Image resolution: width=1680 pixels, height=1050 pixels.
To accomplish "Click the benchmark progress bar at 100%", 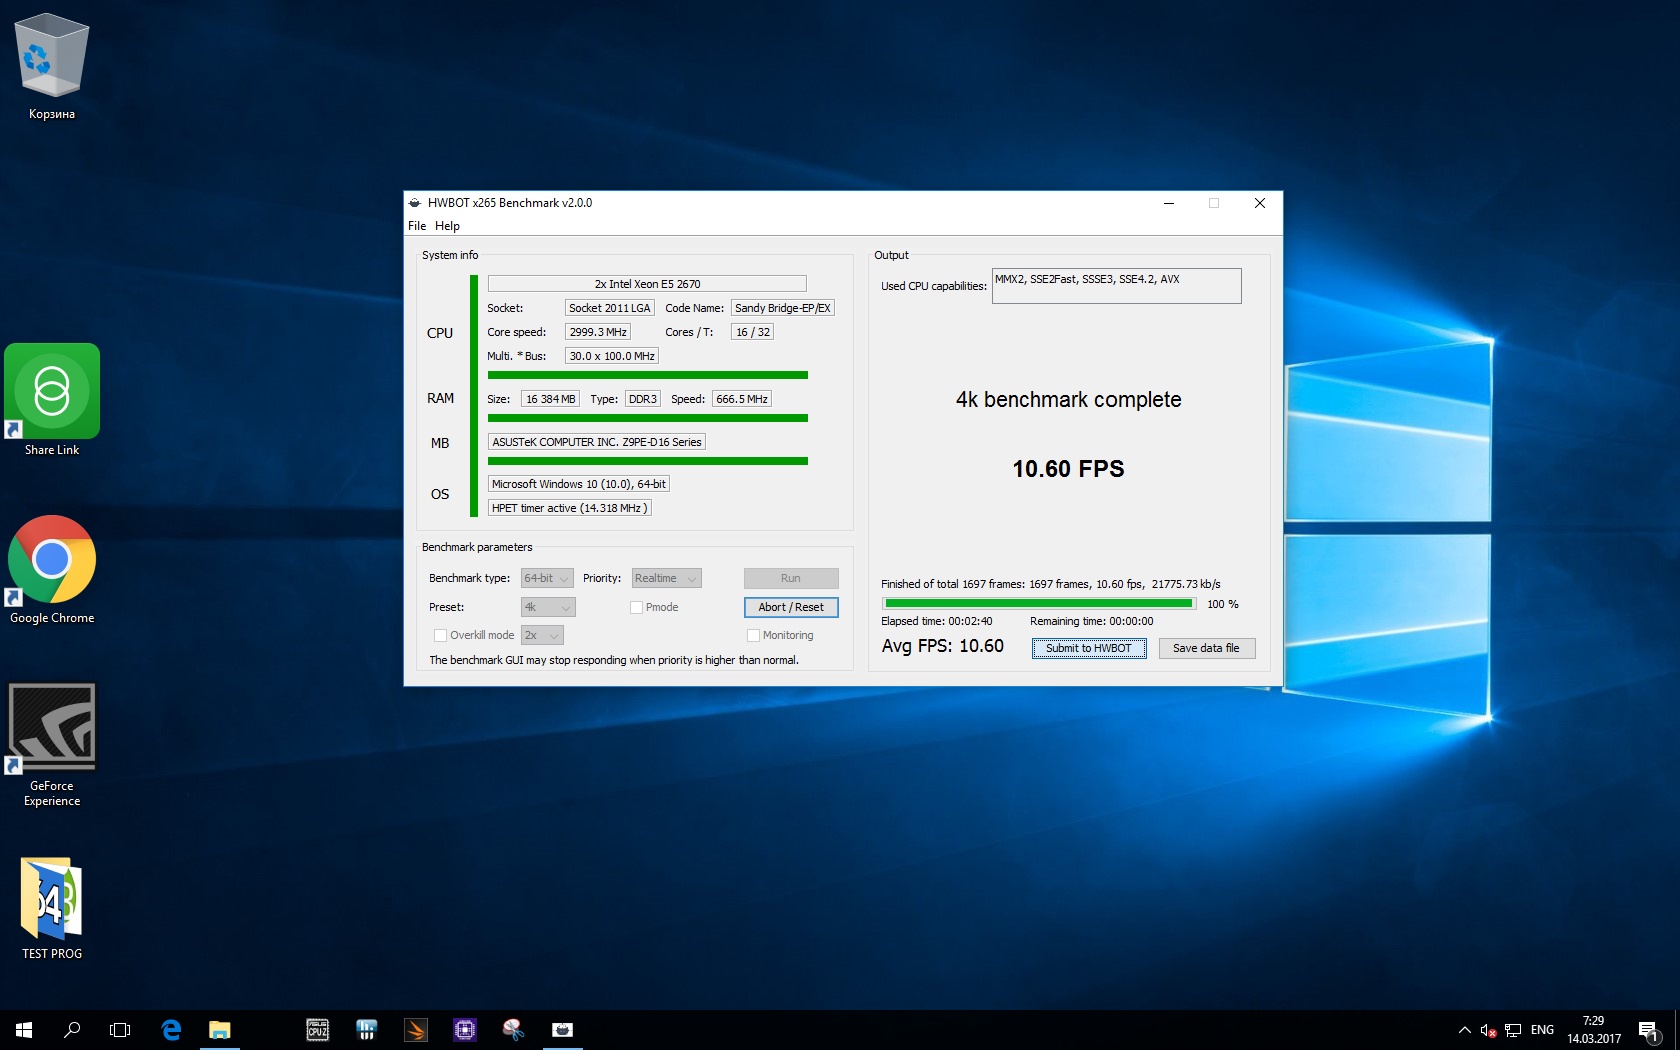I will click(x=1039, y=604).
